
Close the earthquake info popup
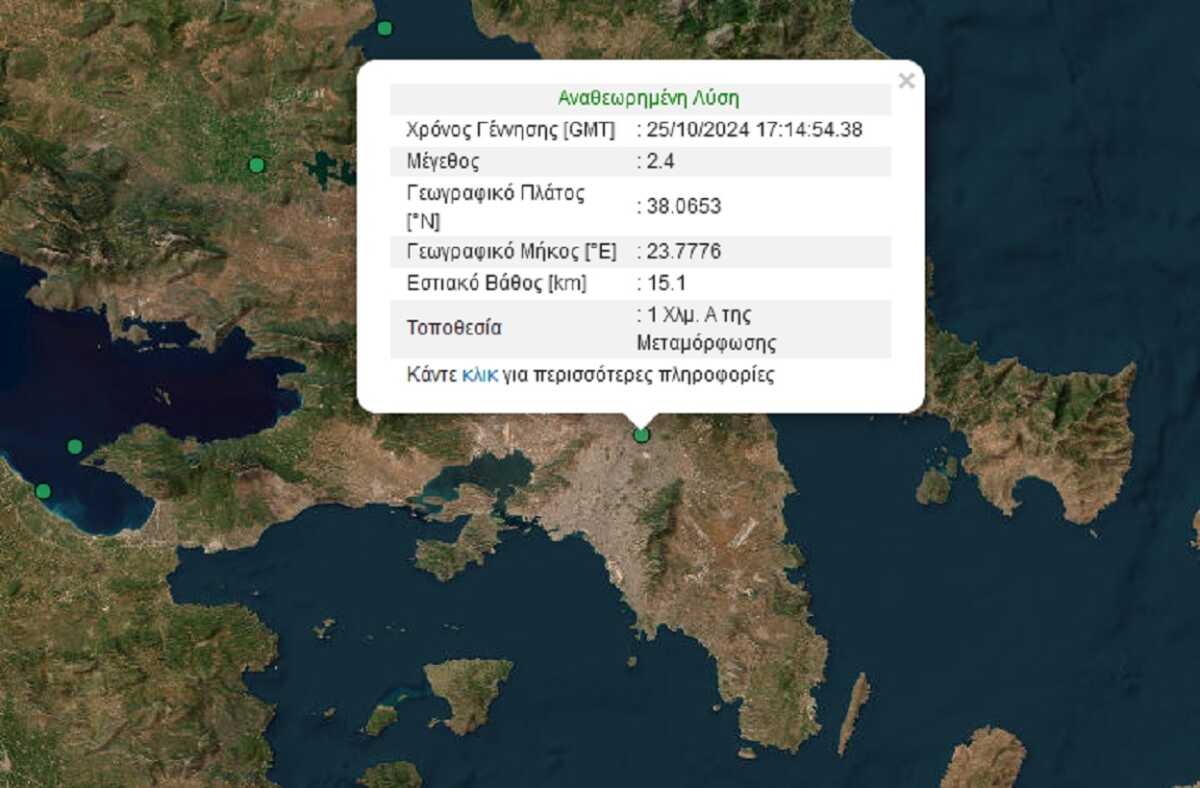pos(906,82)
